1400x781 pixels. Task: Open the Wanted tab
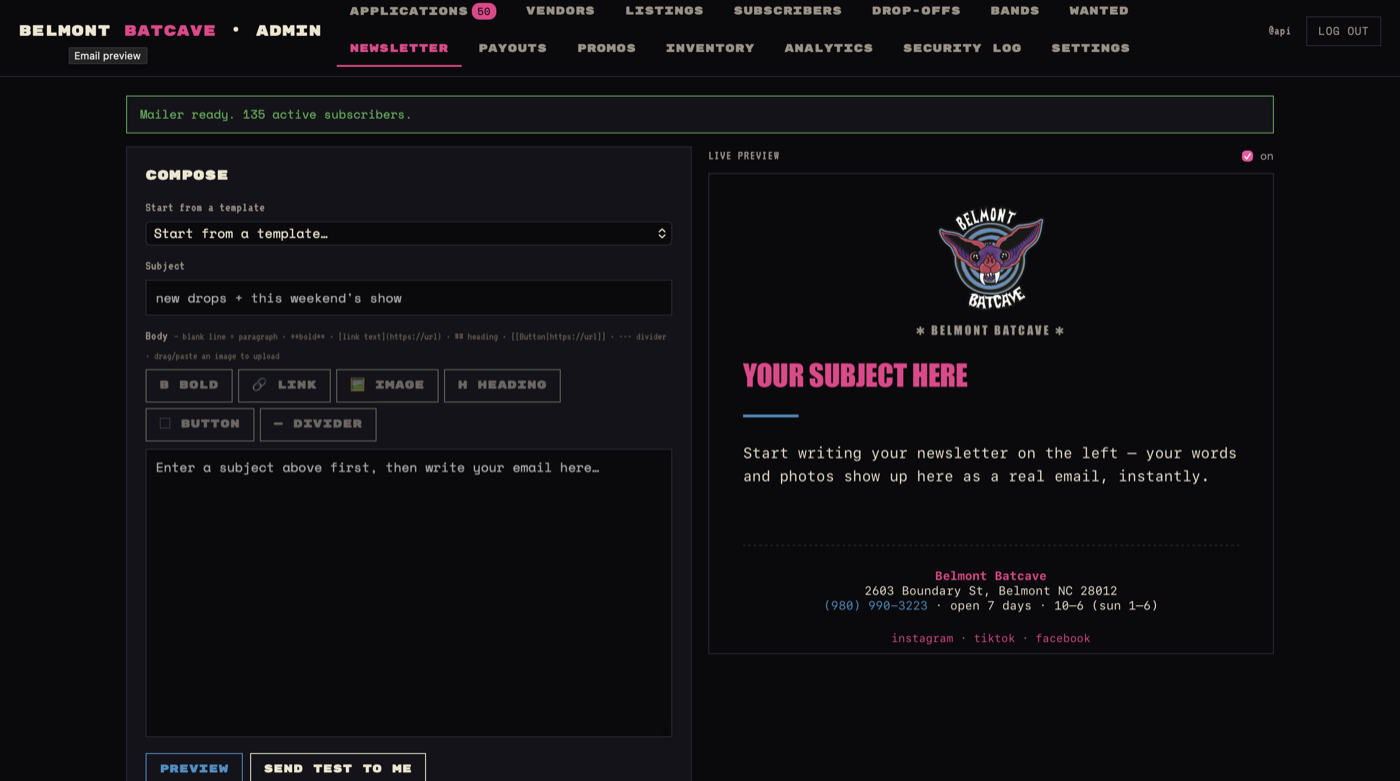1099,11
